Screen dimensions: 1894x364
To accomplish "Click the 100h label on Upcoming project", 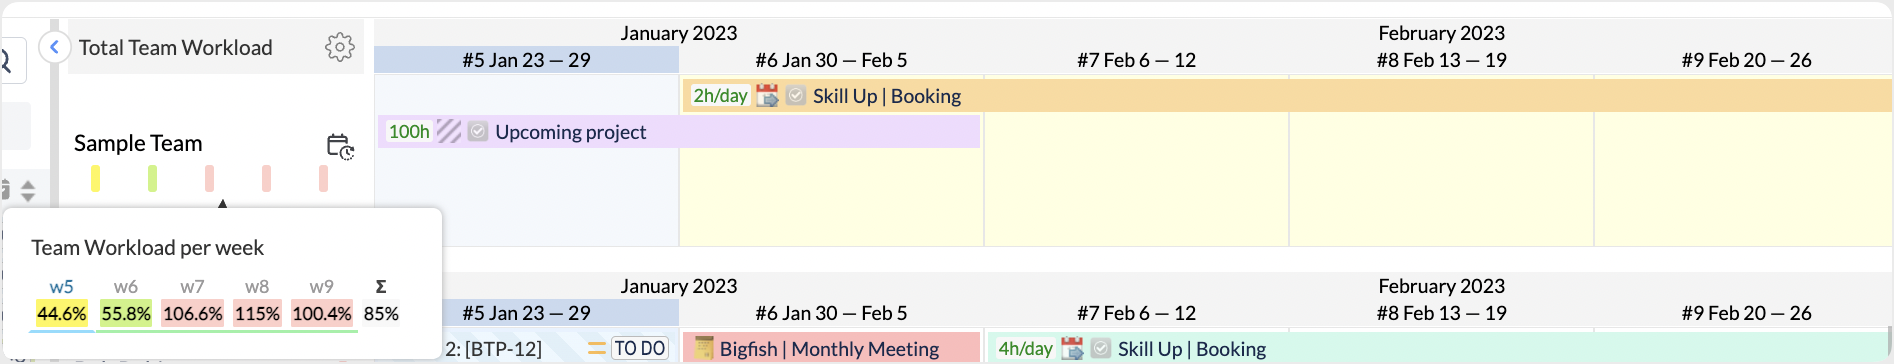I will [x=409, y=132].
